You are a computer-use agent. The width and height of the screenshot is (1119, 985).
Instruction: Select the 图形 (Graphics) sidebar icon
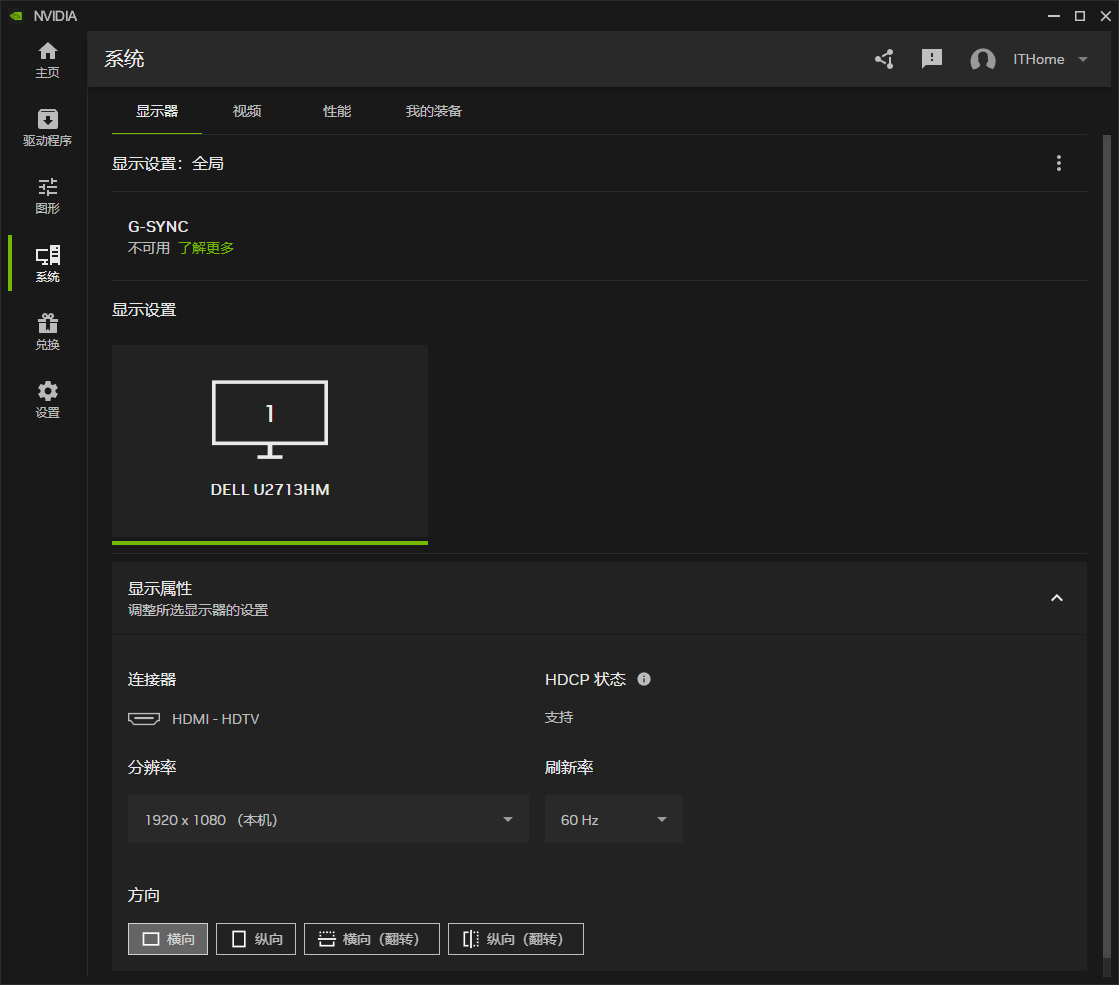click(47, 195)
